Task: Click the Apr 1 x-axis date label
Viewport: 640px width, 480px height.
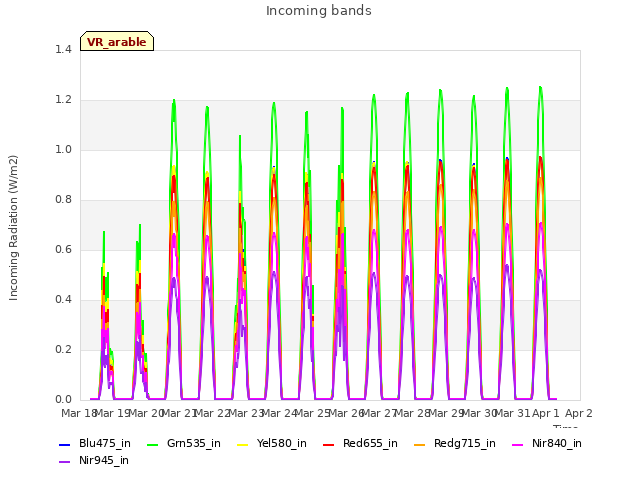Action: (546, 413)
